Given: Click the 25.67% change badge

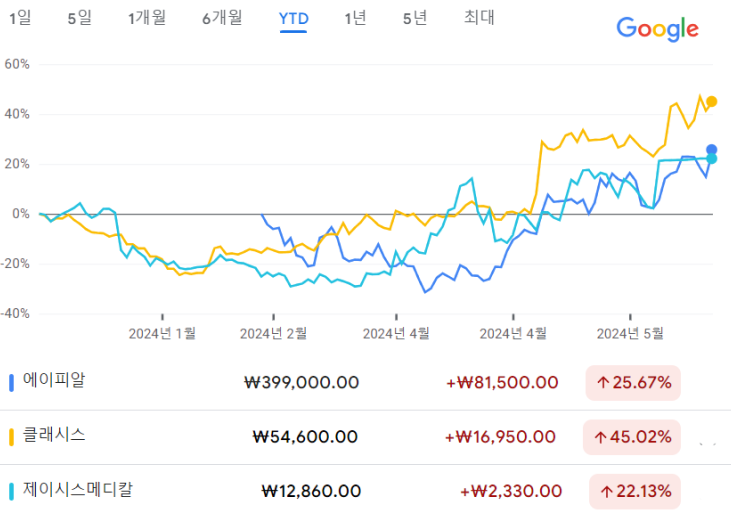Looking at the screenshot, I should (633, 383).
